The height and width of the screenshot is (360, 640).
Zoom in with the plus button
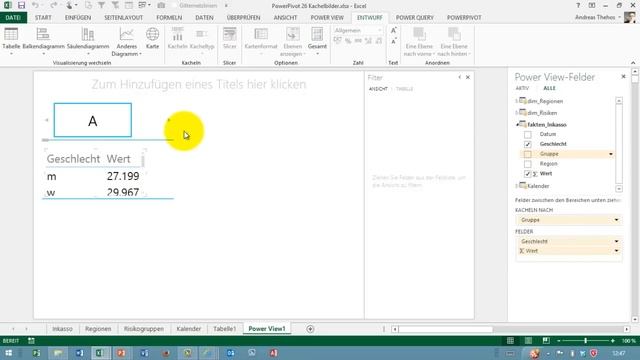tap(613, 340)
